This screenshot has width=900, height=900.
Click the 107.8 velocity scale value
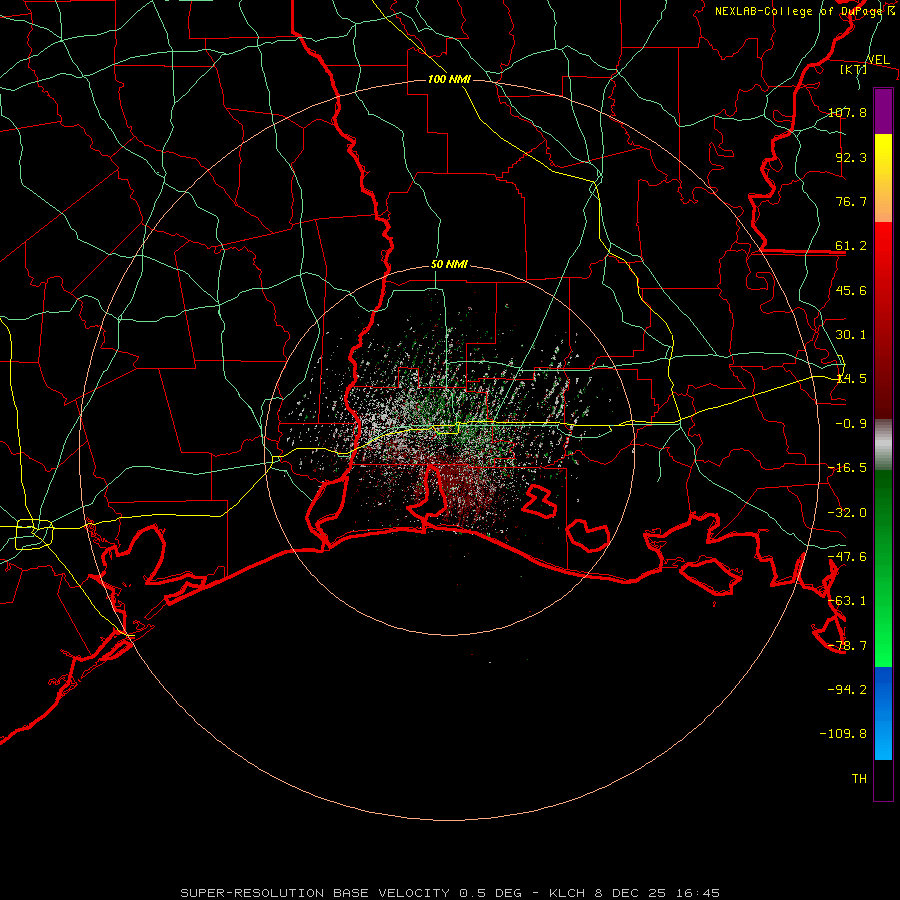(x=847, y=112)
